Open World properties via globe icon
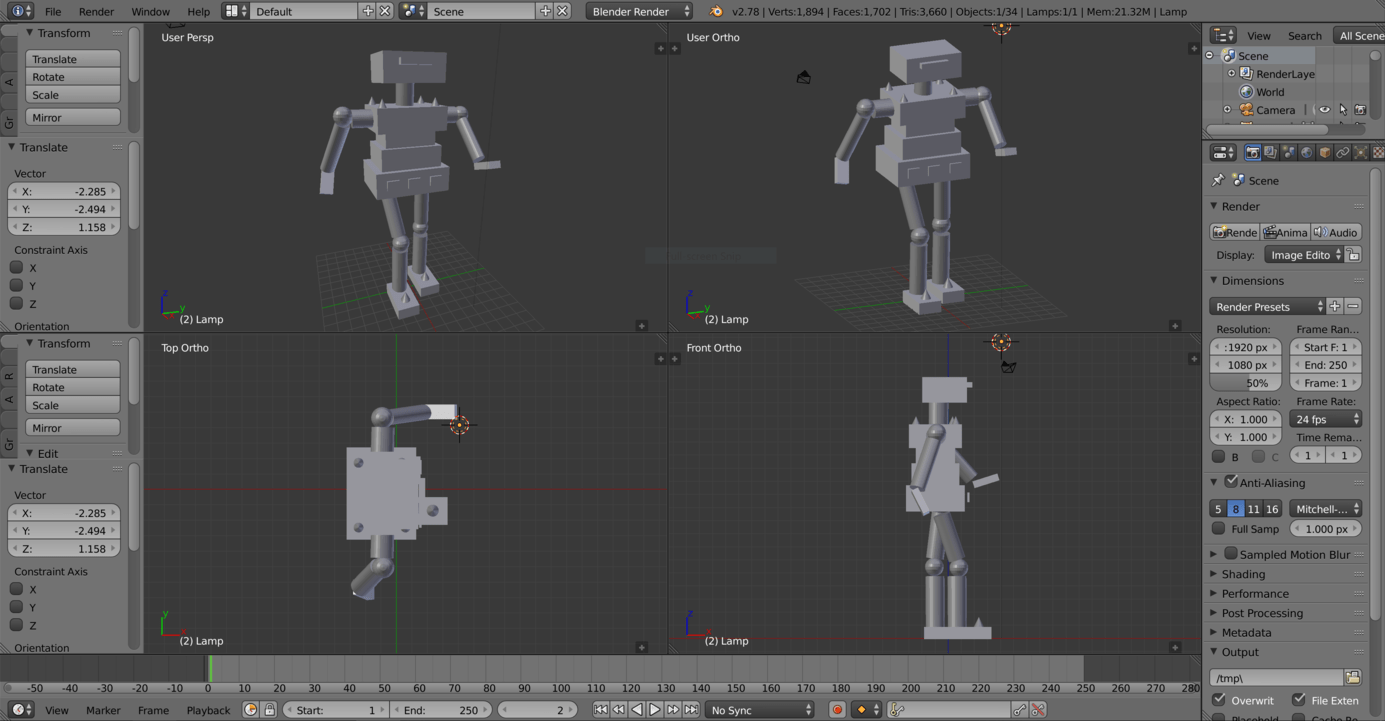 [x=1306, y=152]
